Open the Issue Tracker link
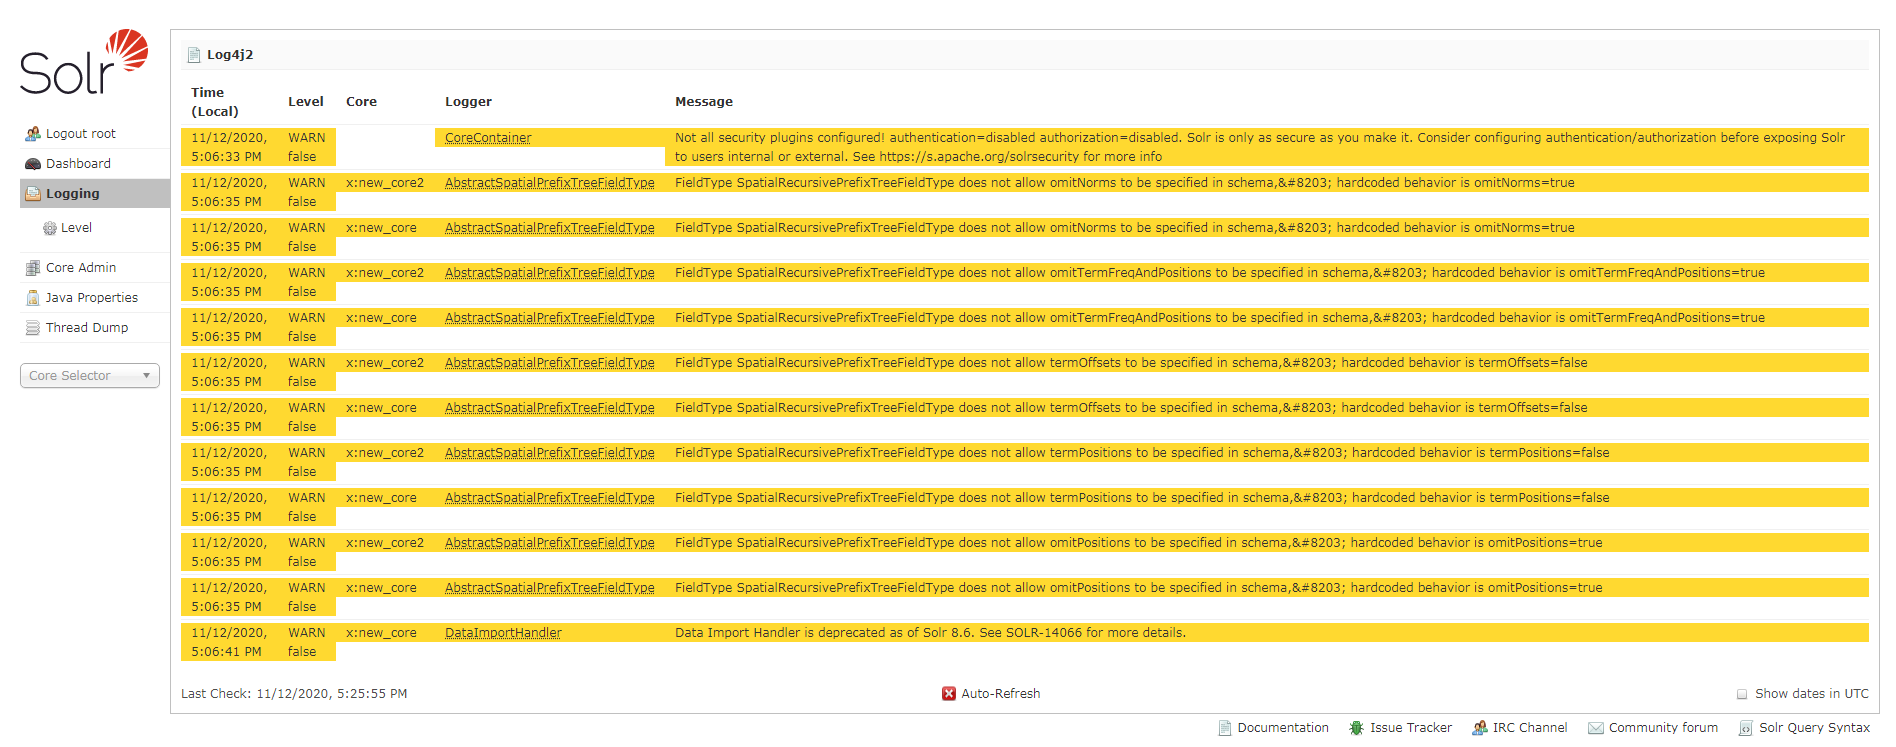 point(1411,728)
